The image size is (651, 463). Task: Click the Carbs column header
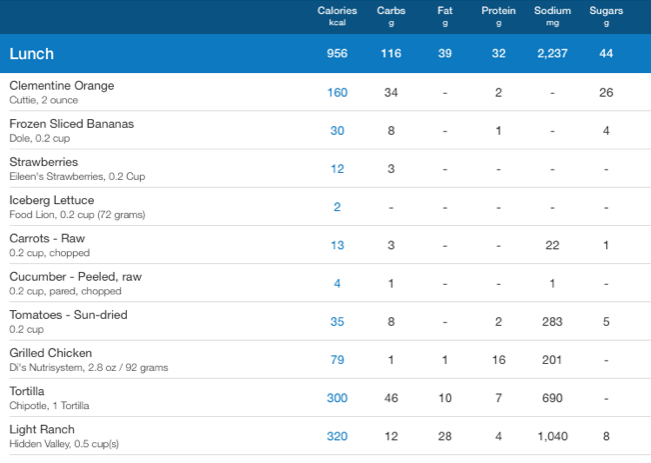click(391, 16)
